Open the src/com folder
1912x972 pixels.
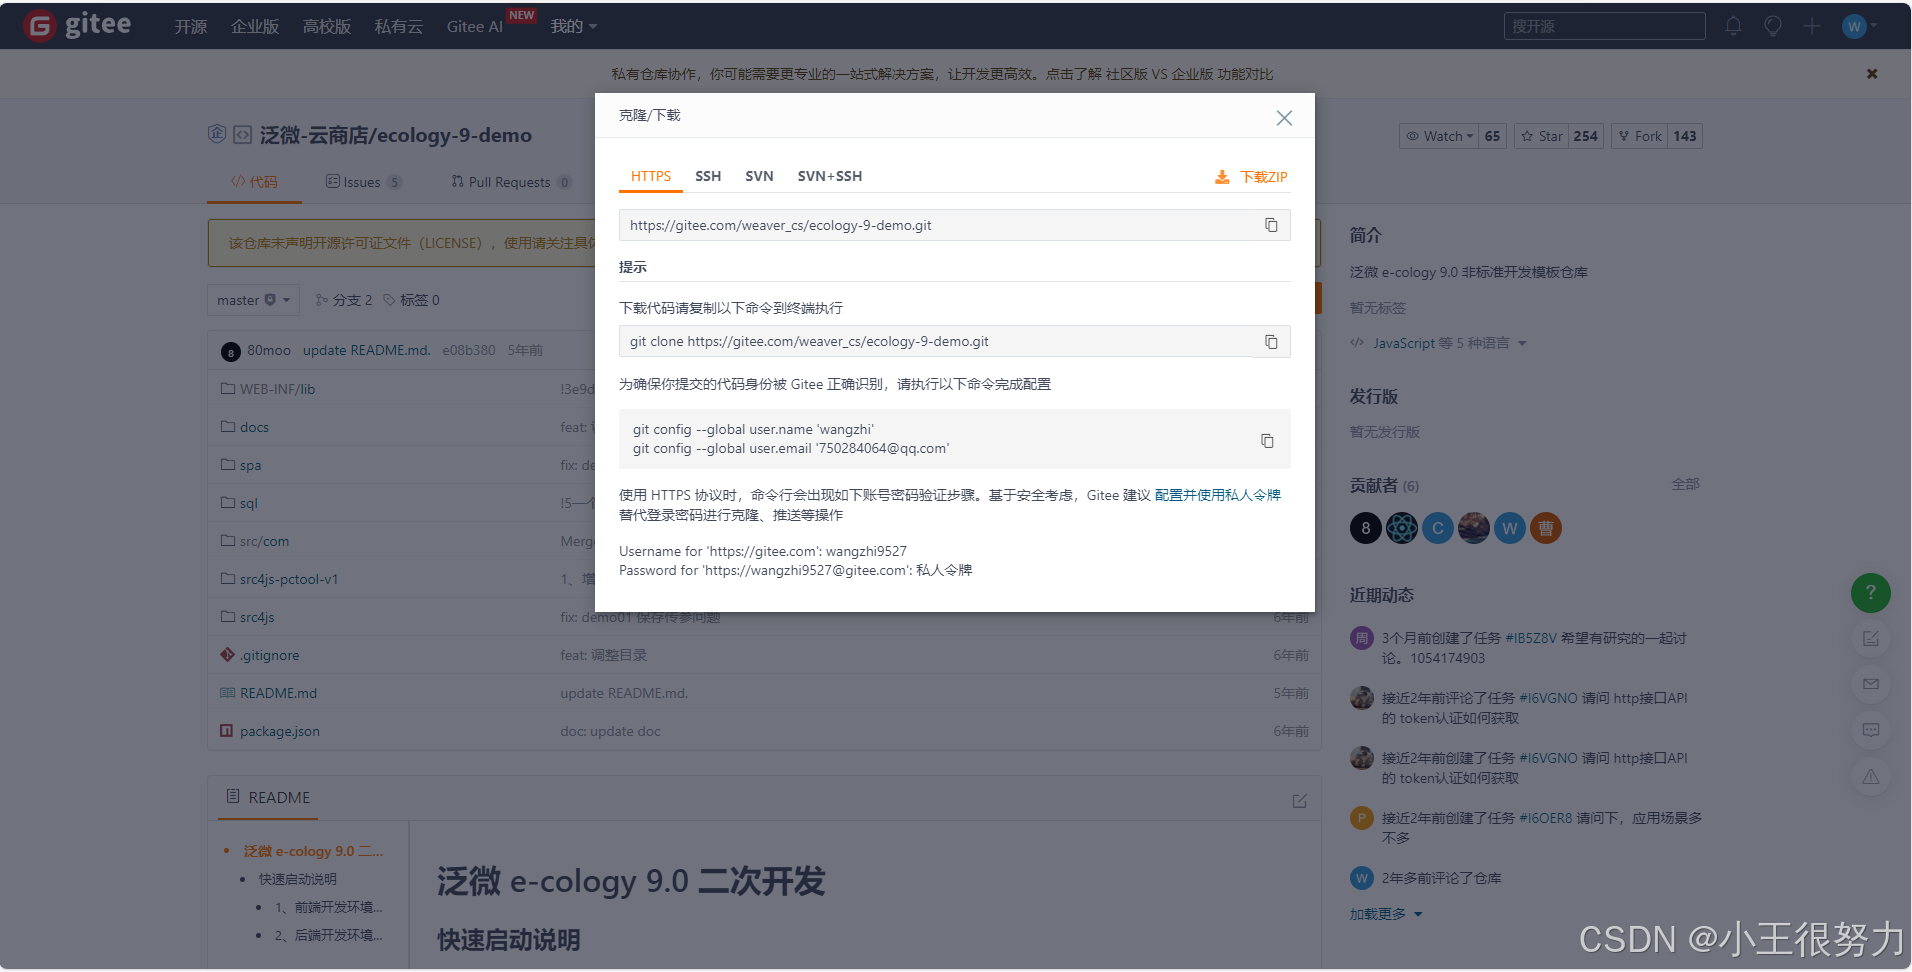(264, 541)
